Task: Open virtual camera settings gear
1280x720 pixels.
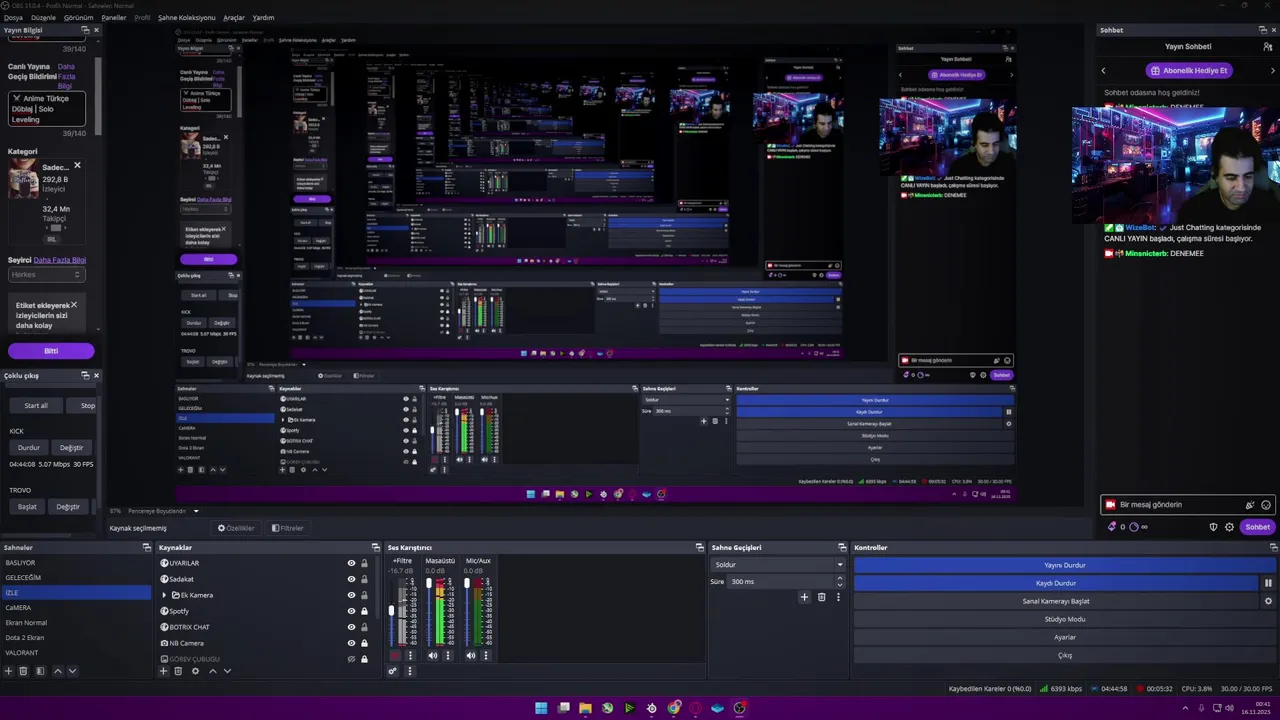Action: [1268, 601]
